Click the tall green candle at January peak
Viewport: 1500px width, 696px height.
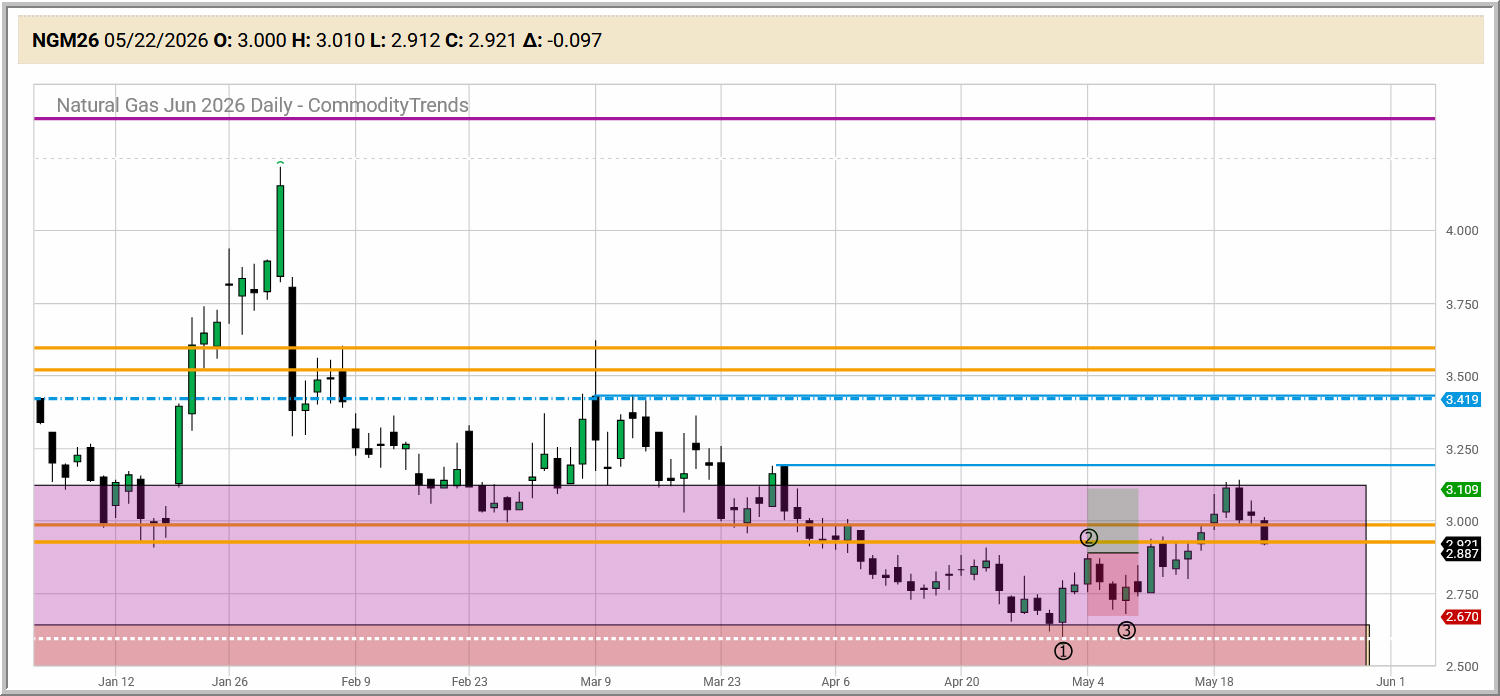280,228
